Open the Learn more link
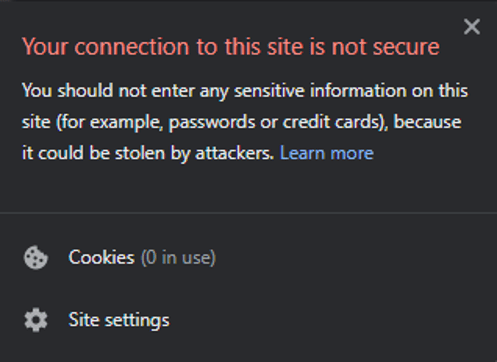 tap(326, 153)
